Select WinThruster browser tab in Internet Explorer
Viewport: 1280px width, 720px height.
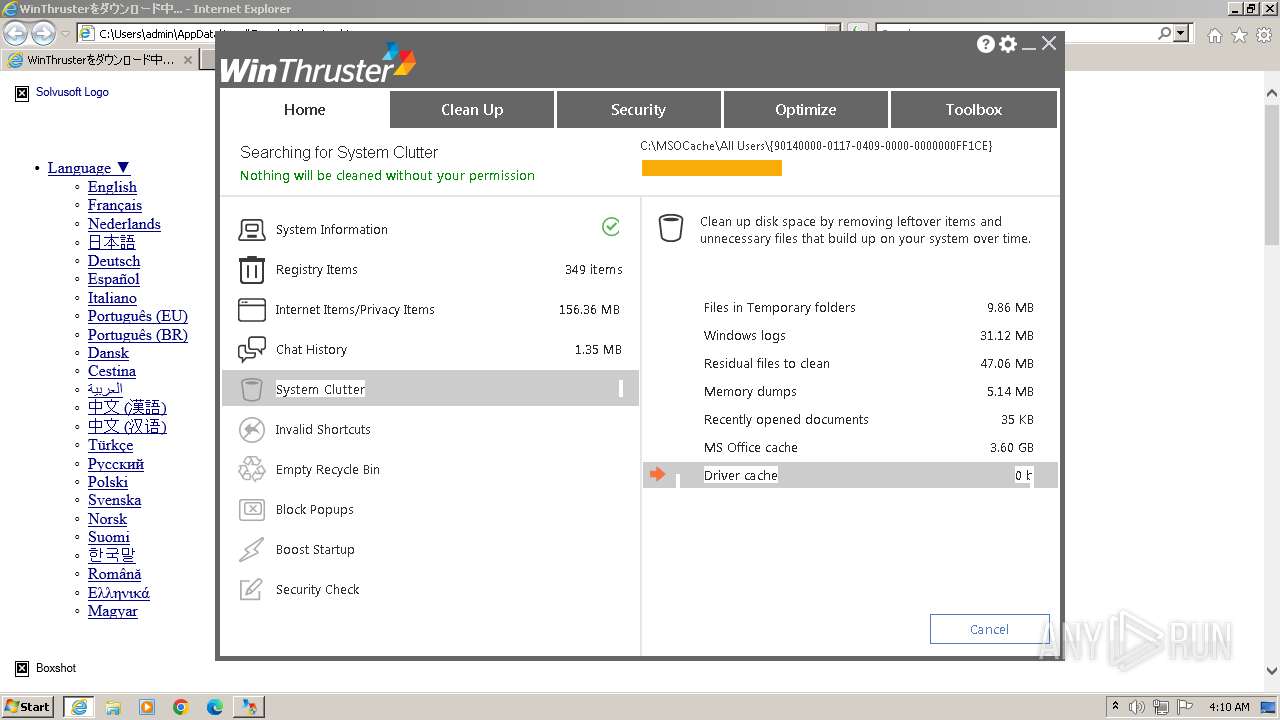(x=100, y=60)
